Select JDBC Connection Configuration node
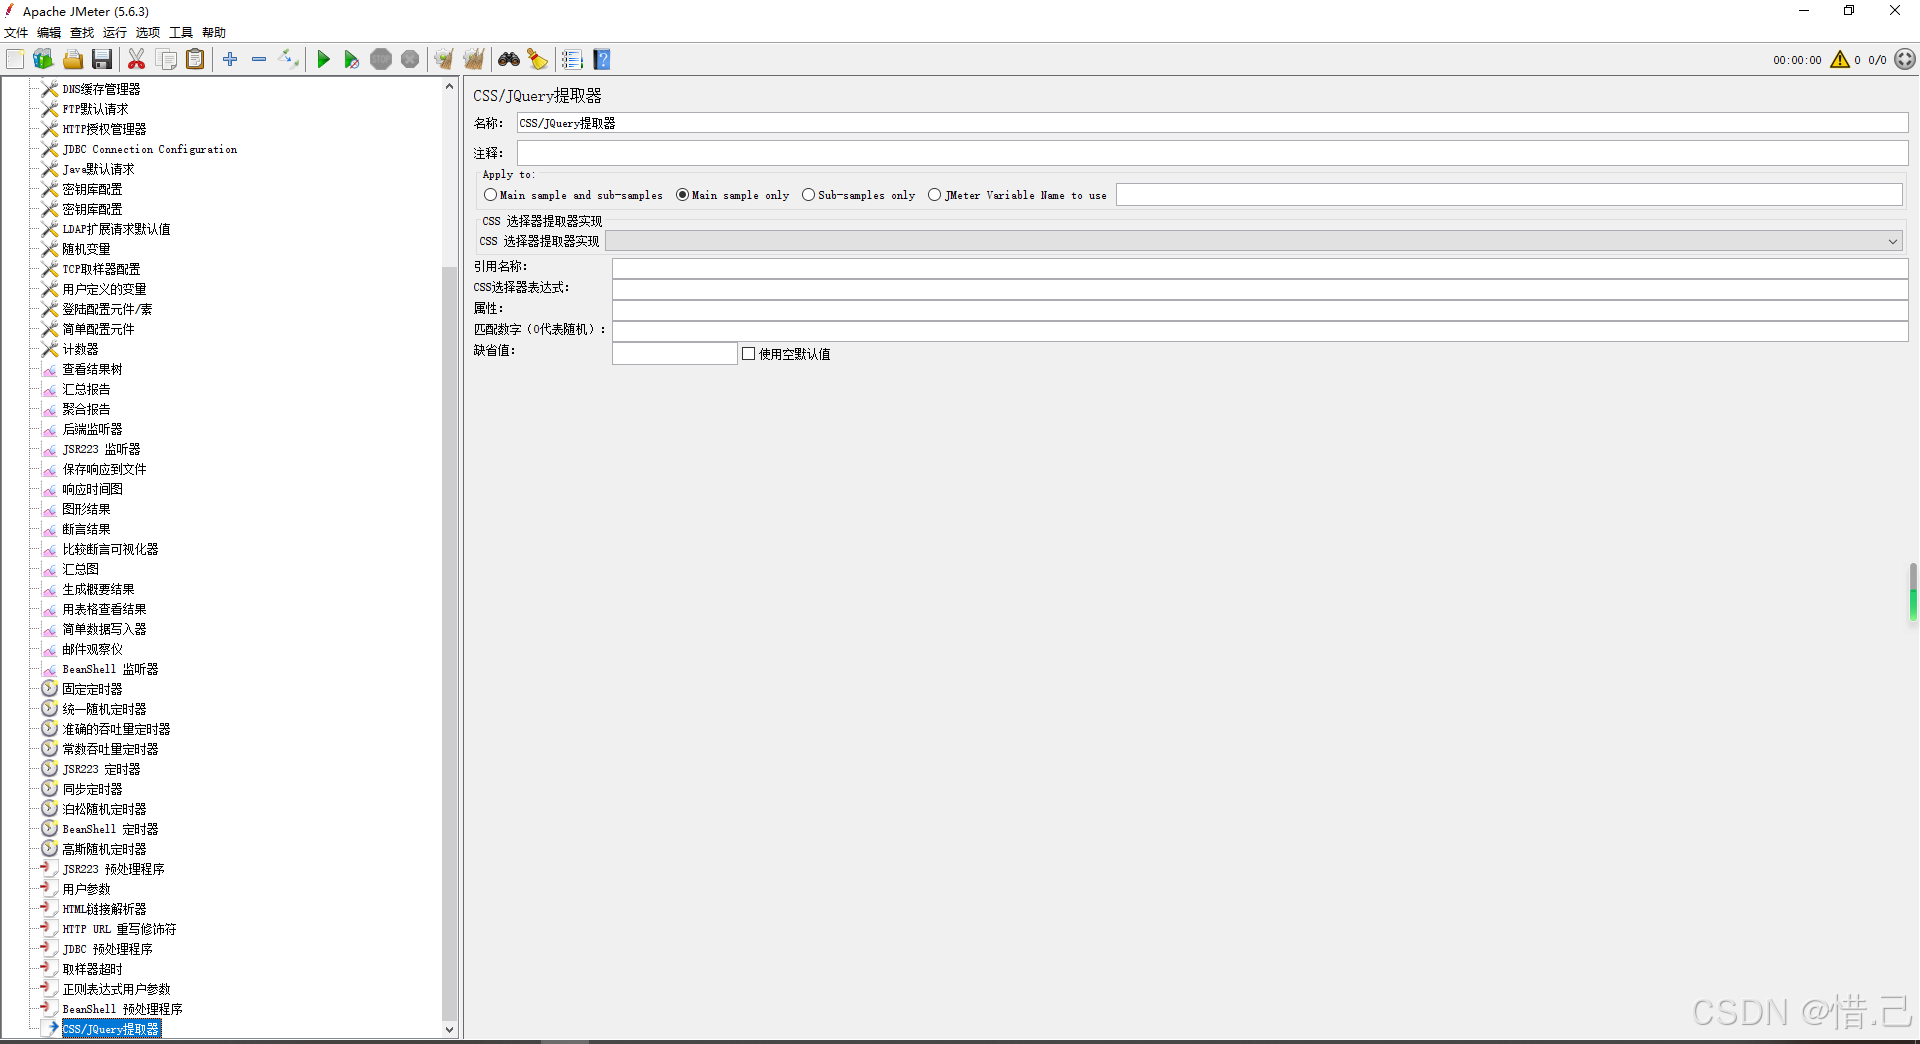 (150, 149)
